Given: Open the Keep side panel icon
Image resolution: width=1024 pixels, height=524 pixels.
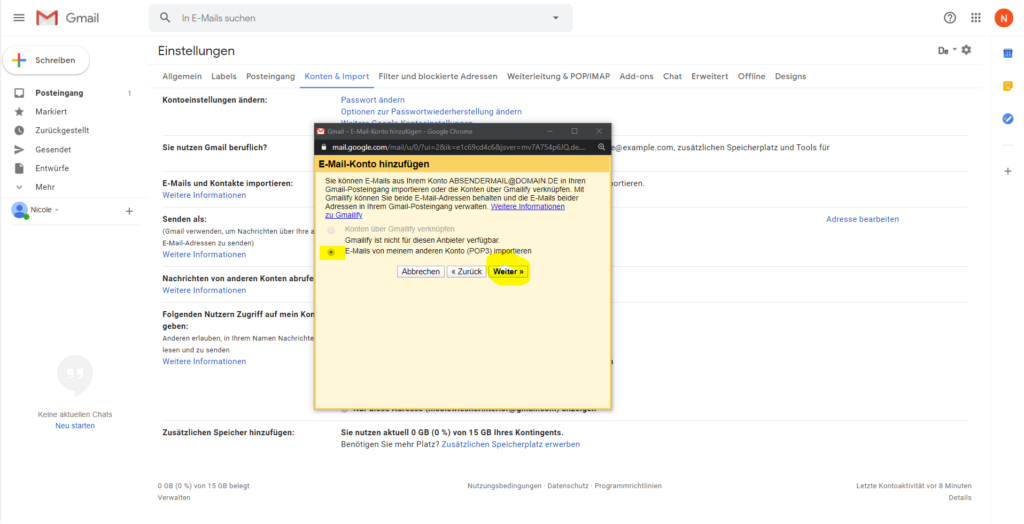Looking at the screenshot, I should (1008, 86).
